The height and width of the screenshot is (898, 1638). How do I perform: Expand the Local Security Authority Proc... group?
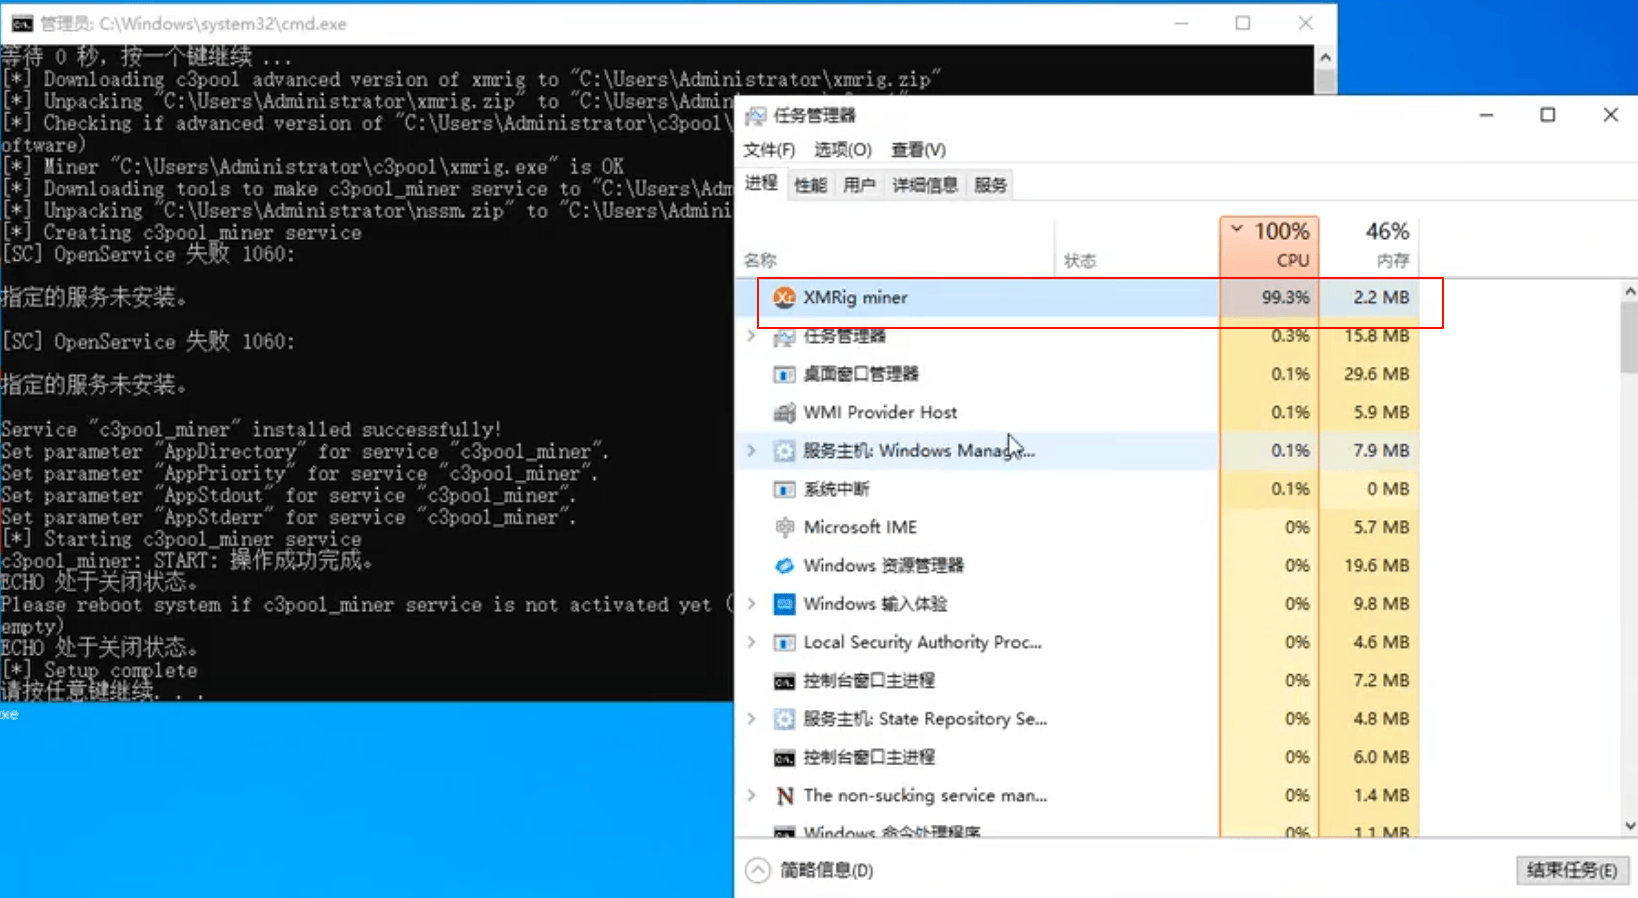[751, 642]
